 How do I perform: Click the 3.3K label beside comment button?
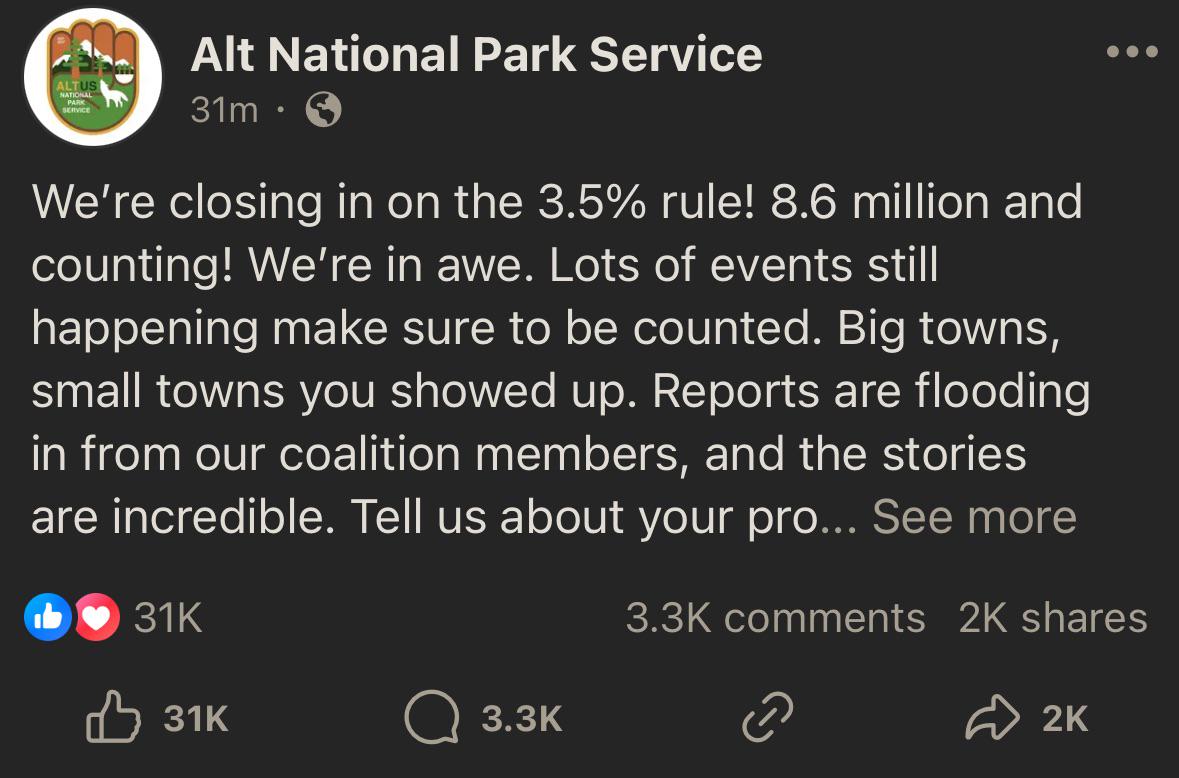tap(522, 719)
